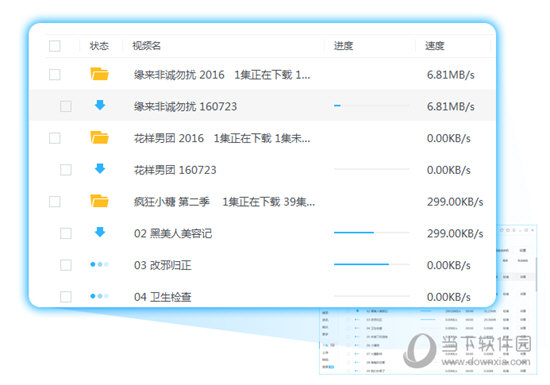This screenshot has height=385, width=550.
Task: Click download arrow icon for 缘来非诚勿扰 160723
Action: coord(100,105)
